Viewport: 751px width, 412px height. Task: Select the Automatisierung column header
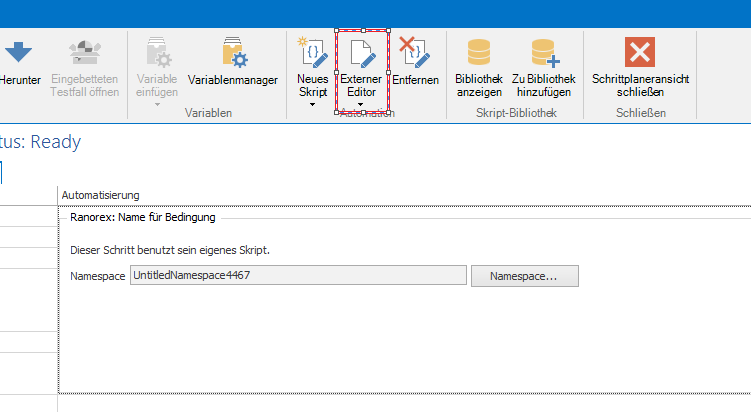100,195
